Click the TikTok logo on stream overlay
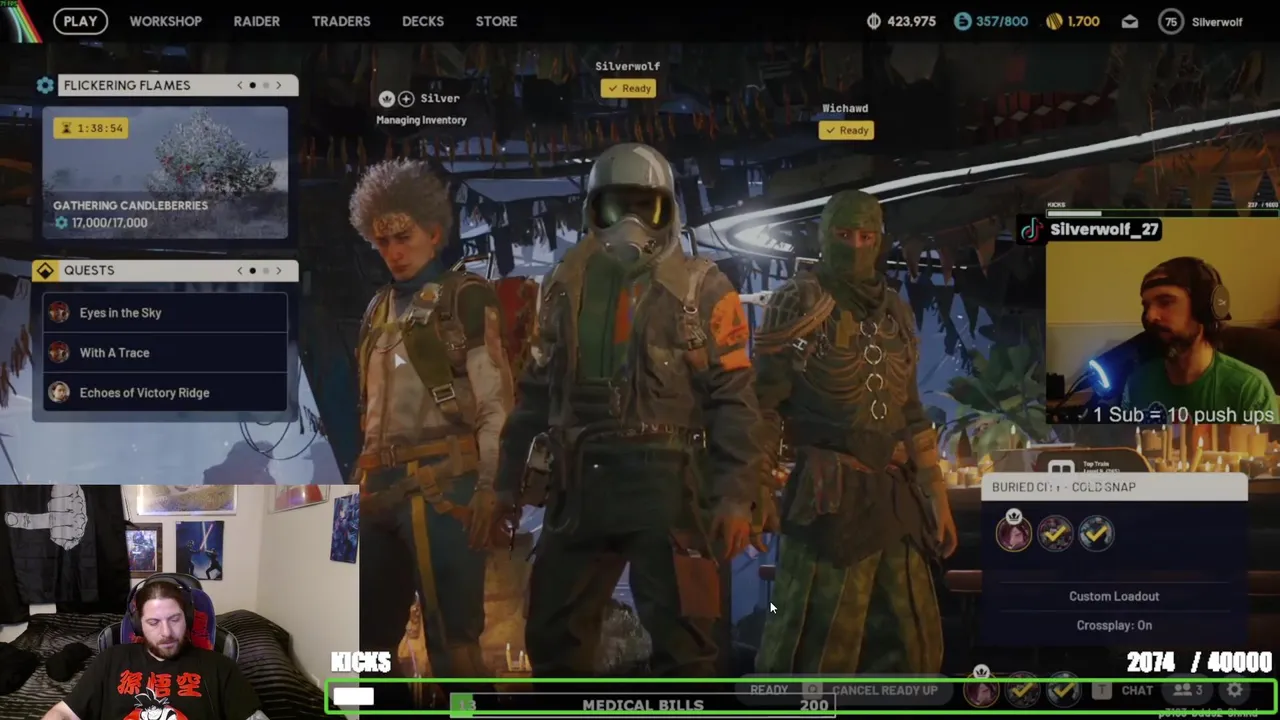This screenshot has height=720, width=1280. click(1031, 230)
